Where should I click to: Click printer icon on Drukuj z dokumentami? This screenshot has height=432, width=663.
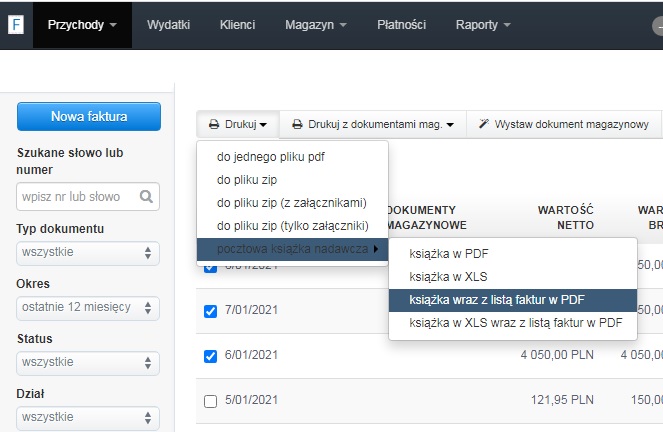297,125
